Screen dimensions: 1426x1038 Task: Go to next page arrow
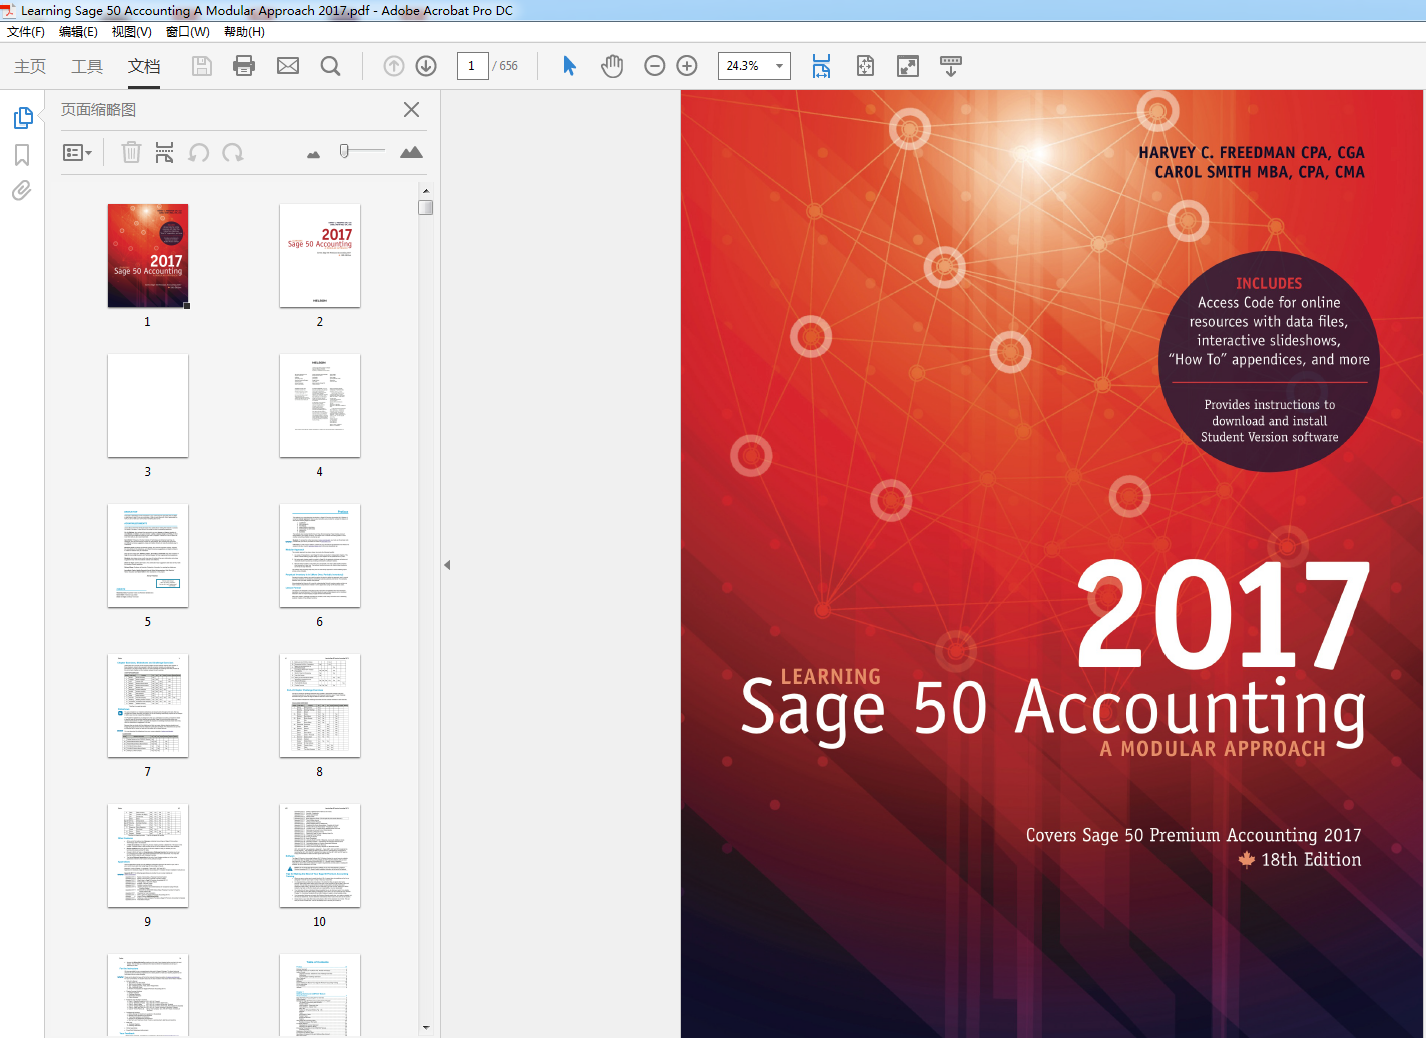pyautogui.click(x=426, y=66)
